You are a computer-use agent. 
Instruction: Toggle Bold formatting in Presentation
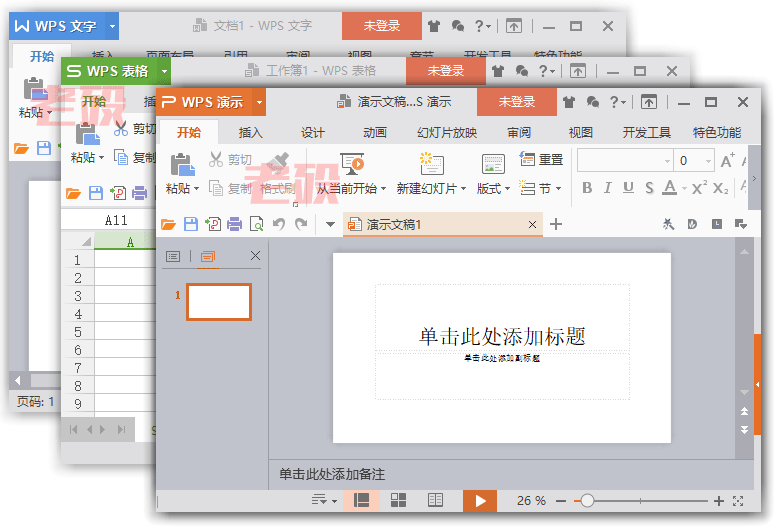[x=587, y=188]
